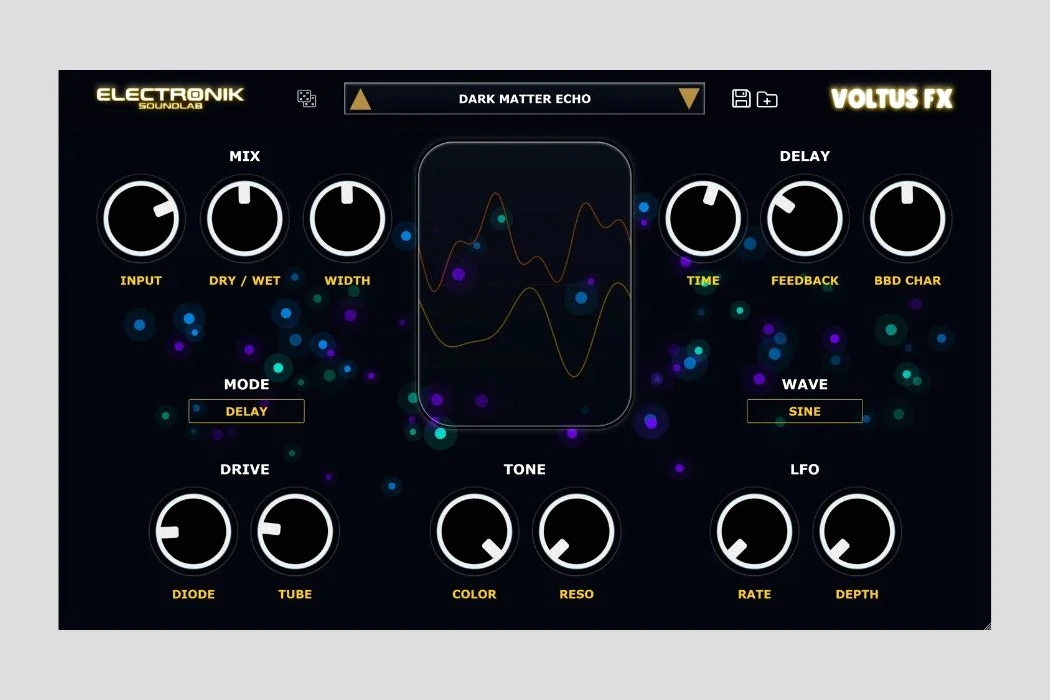Open the DARK MATTER ECHO preset list
The width and height of the screenshot is (1050, 700).
coord(524,99)
